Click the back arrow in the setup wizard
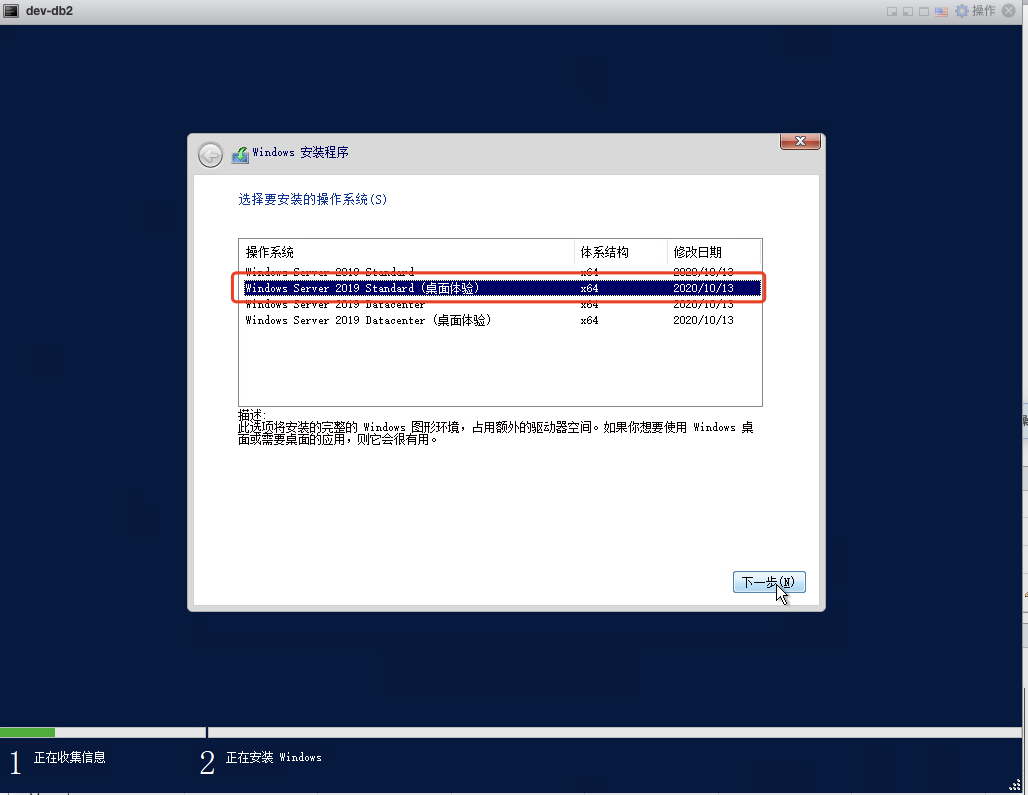 click(x=210, y=154)
